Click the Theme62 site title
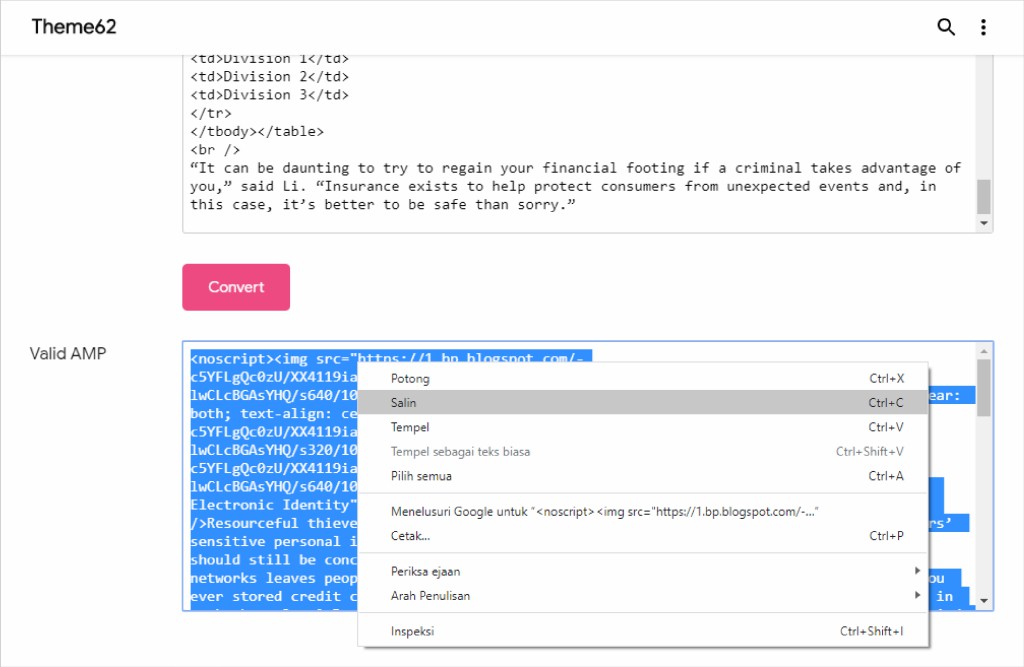Screen dimensions: 1024x667 pyautogui.click(x=74, y=27)
